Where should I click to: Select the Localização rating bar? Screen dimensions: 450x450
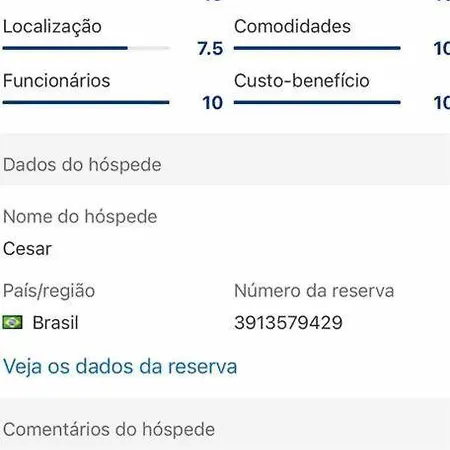[86, 48]
